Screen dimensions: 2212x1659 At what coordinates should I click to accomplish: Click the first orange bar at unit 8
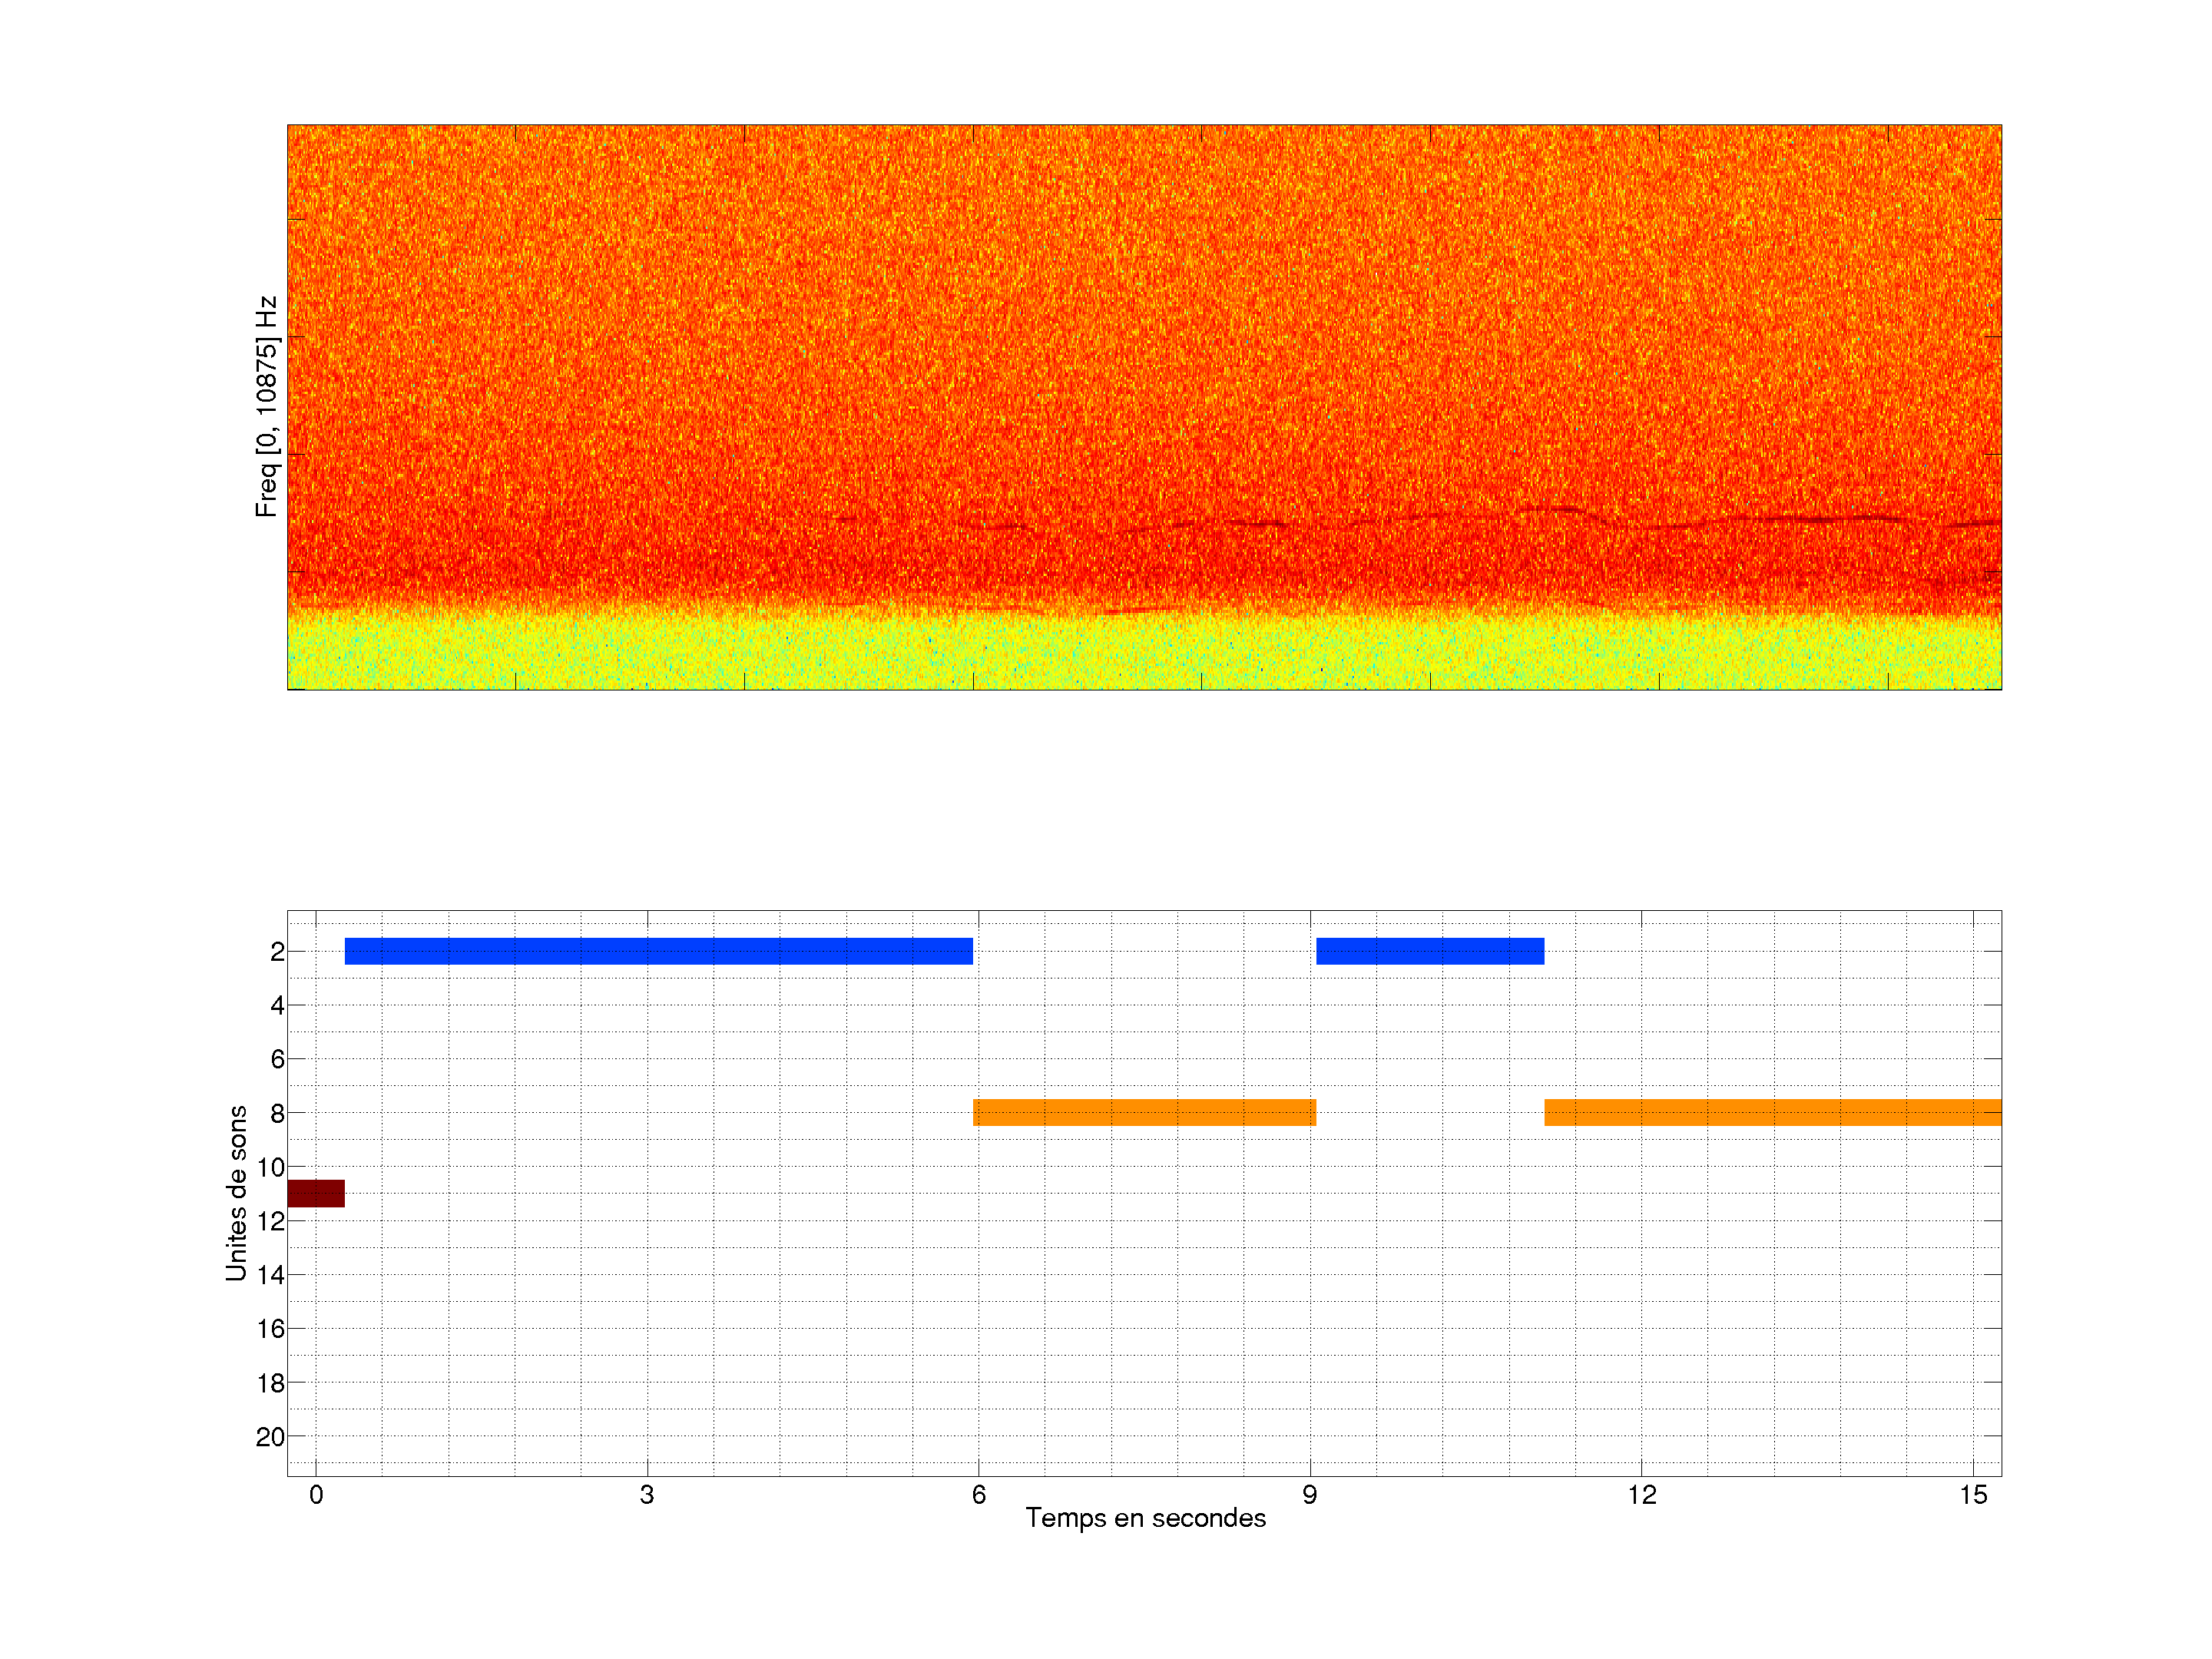[1143, 1112]
